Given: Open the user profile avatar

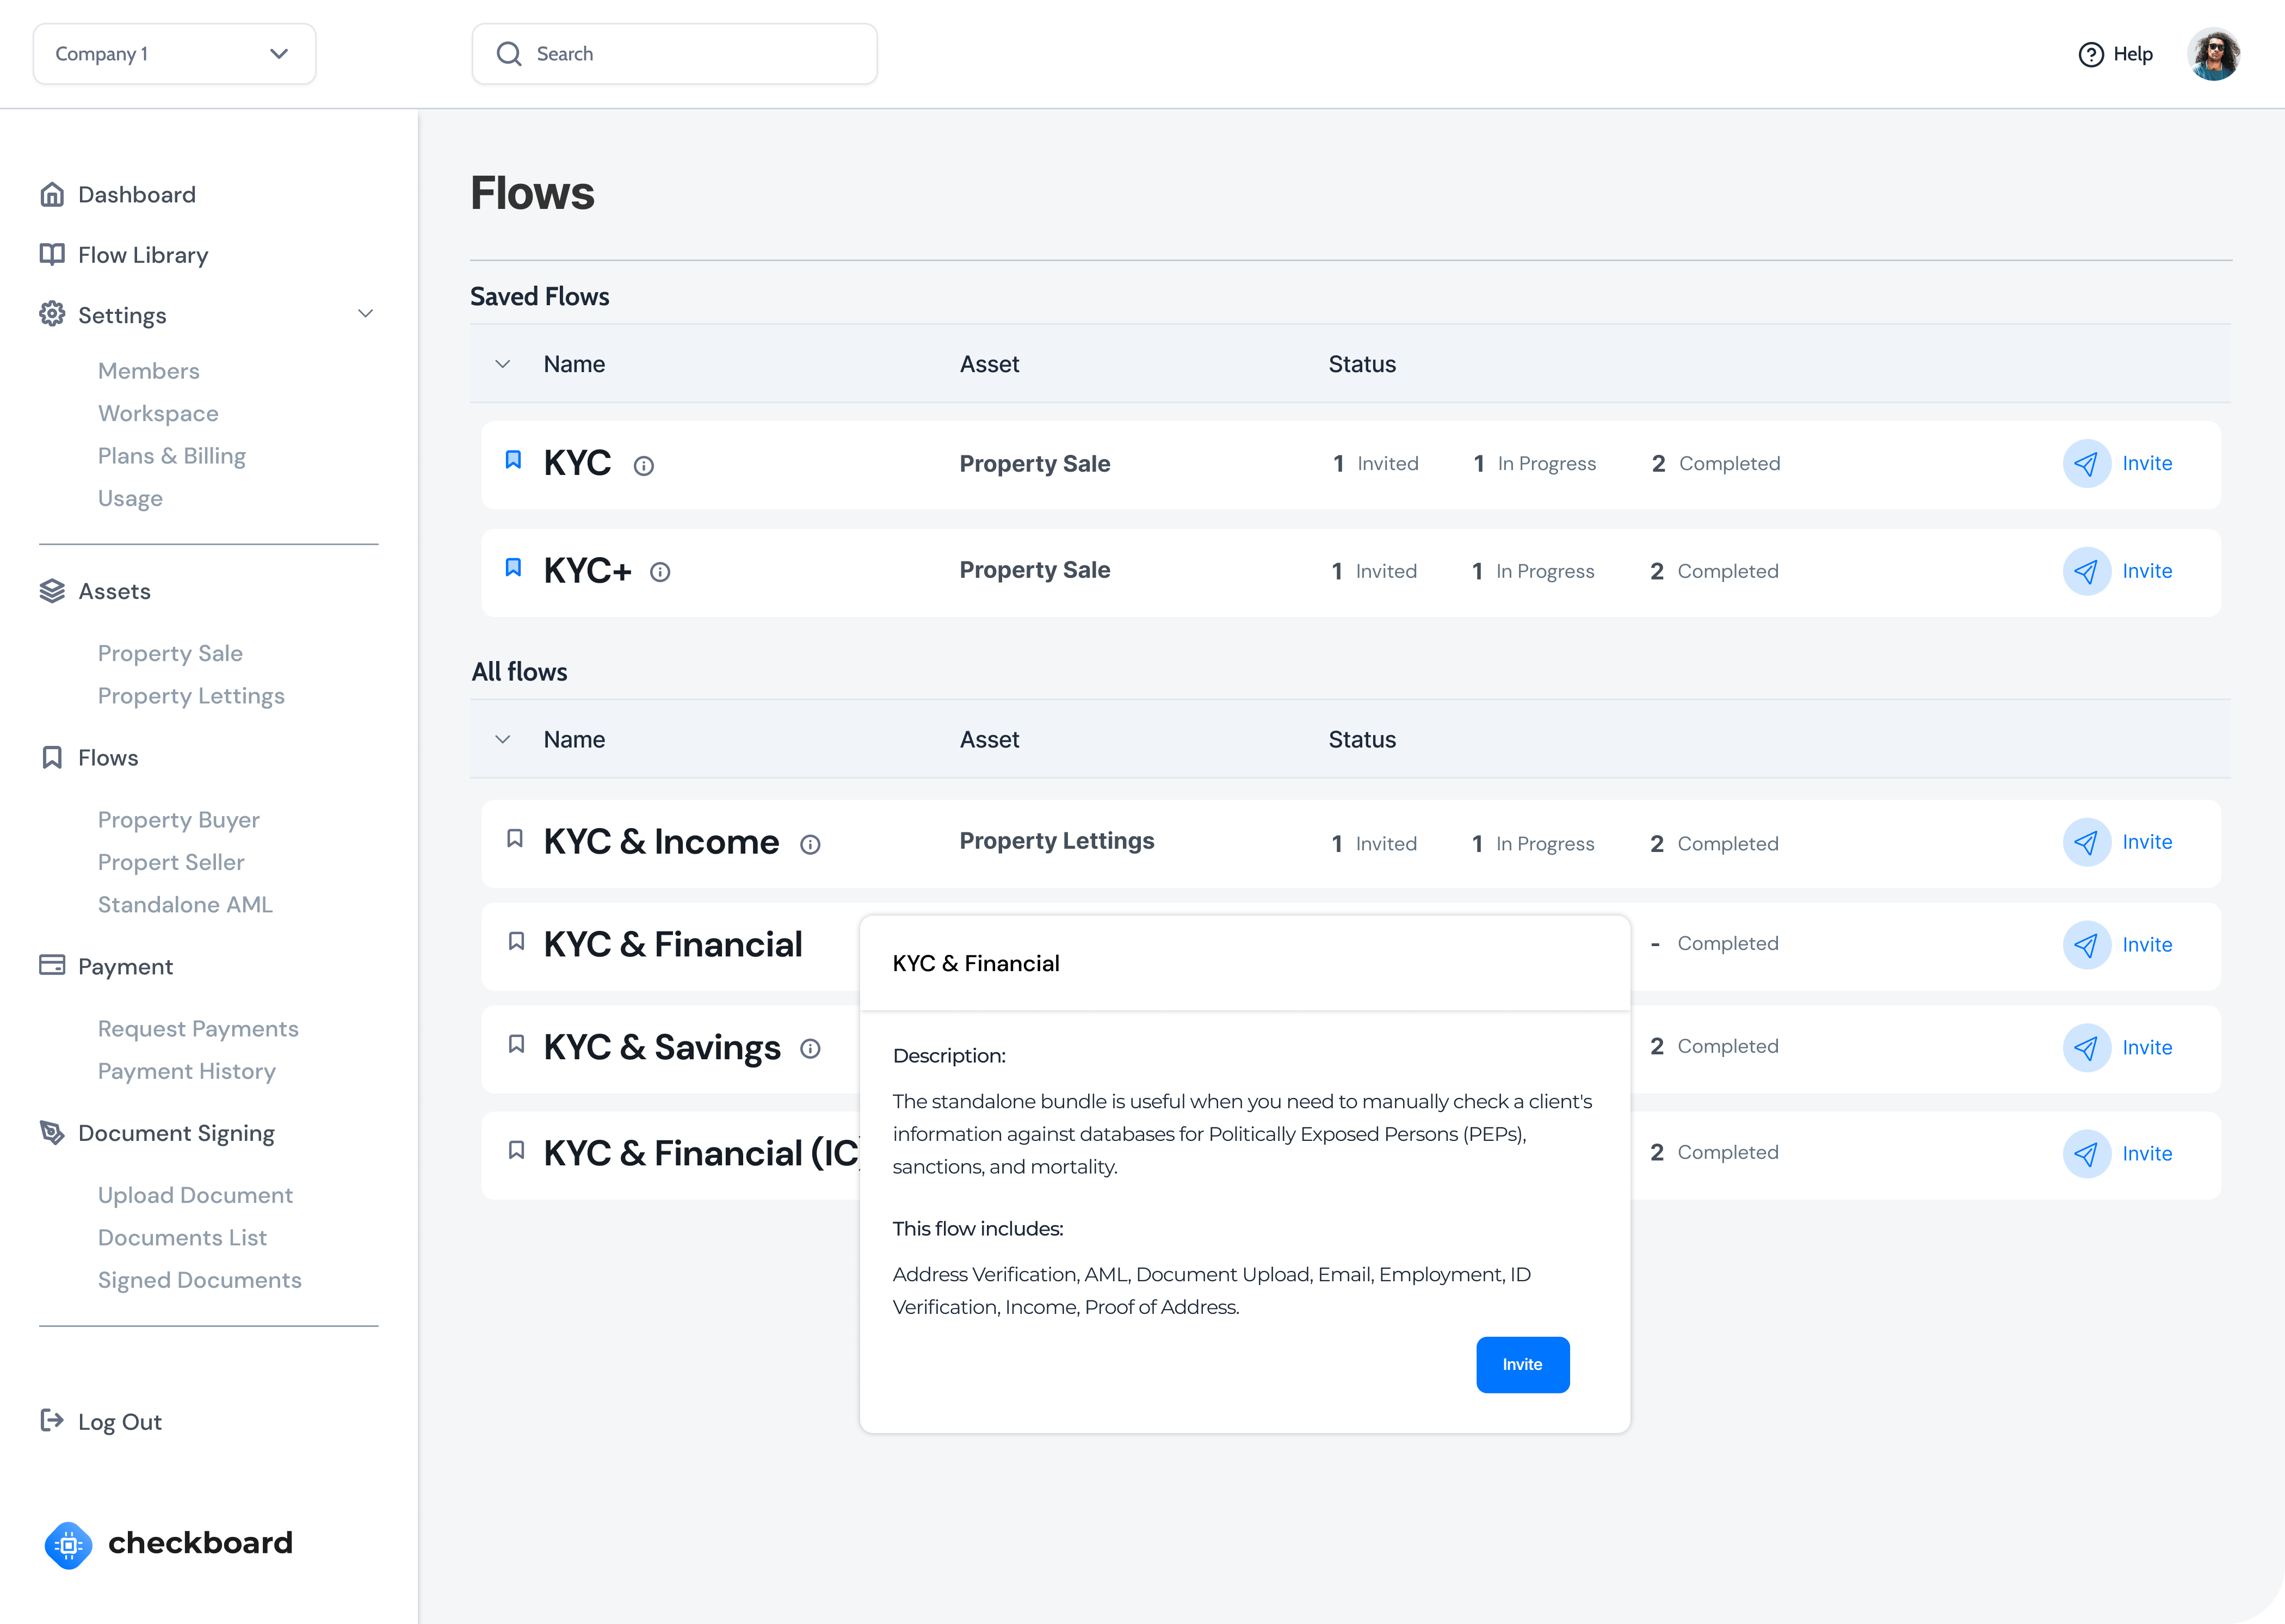Looking at the screenshot, I should point(2214,54).
